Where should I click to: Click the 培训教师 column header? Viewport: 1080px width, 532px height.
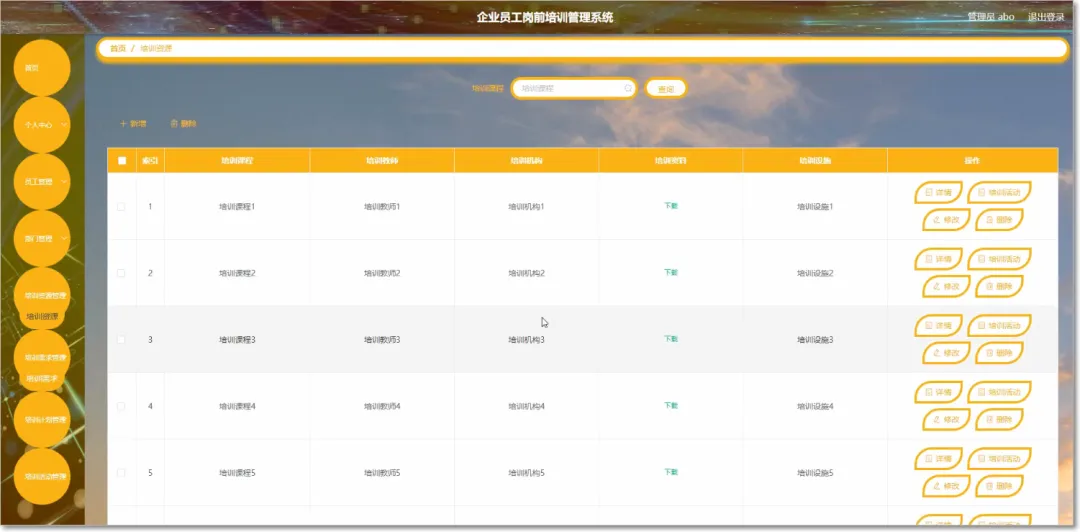point(382,161)
